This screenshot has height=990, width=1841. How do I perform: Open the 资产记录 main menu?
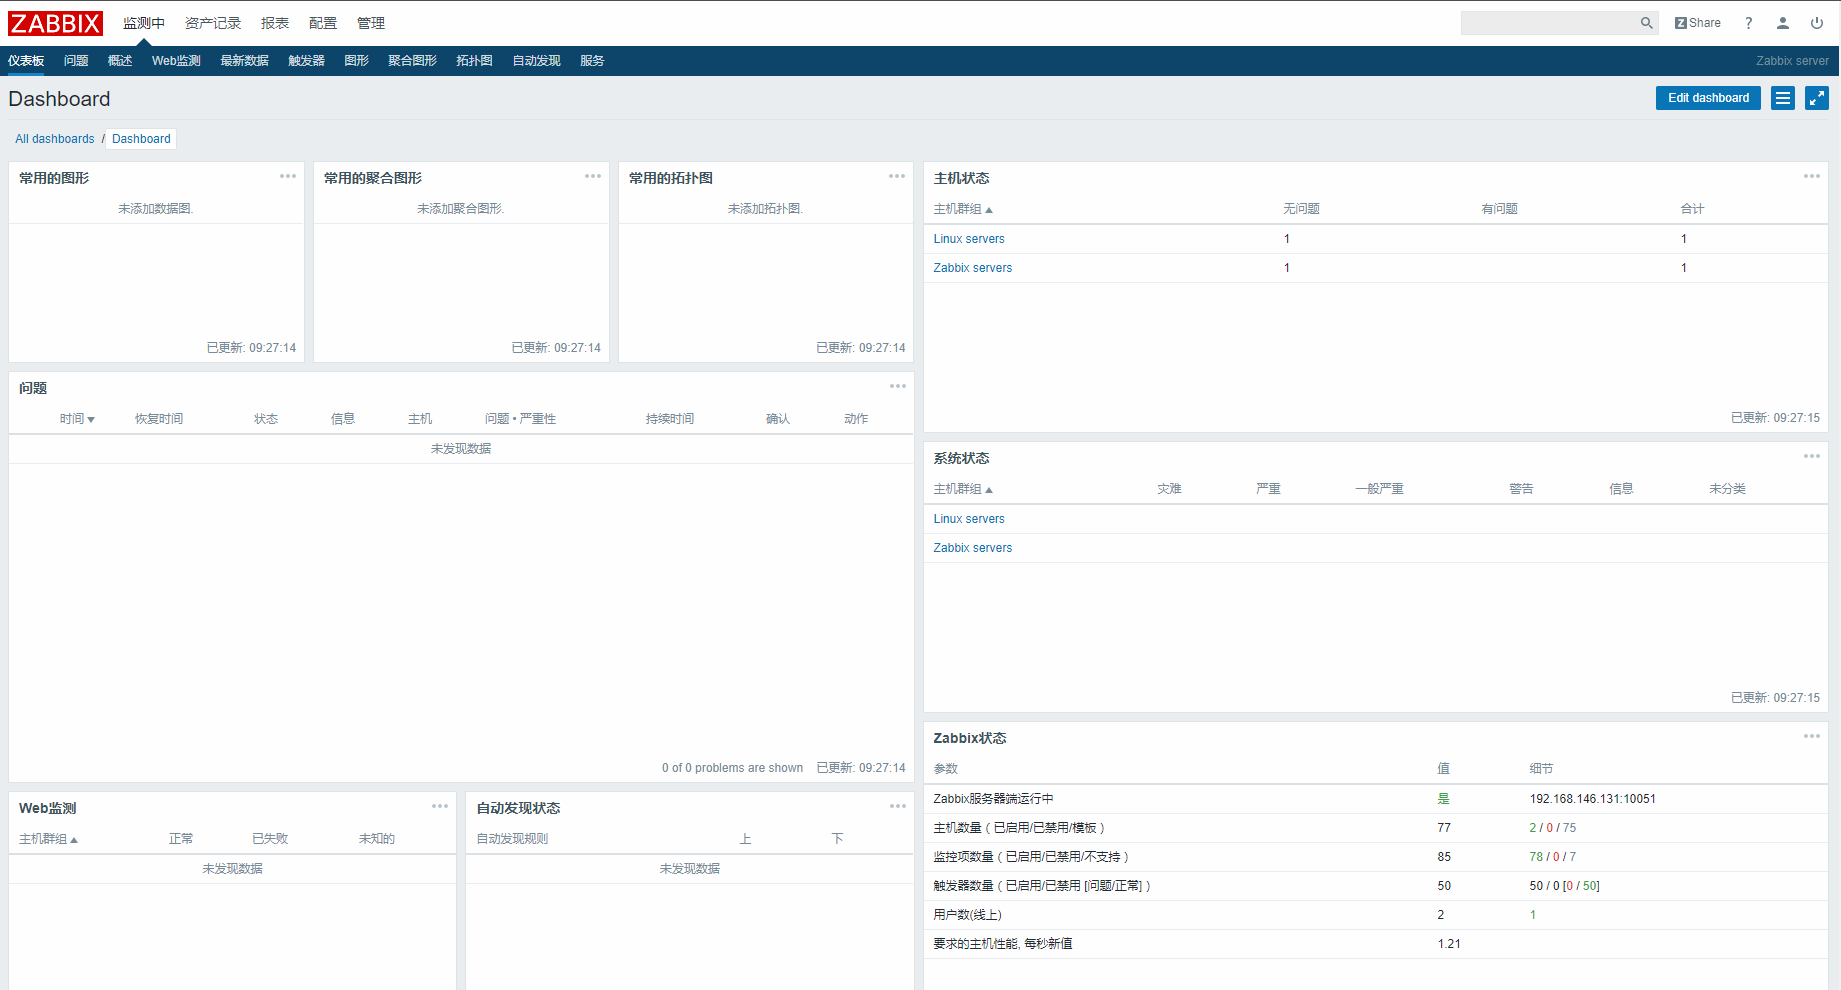213,23
